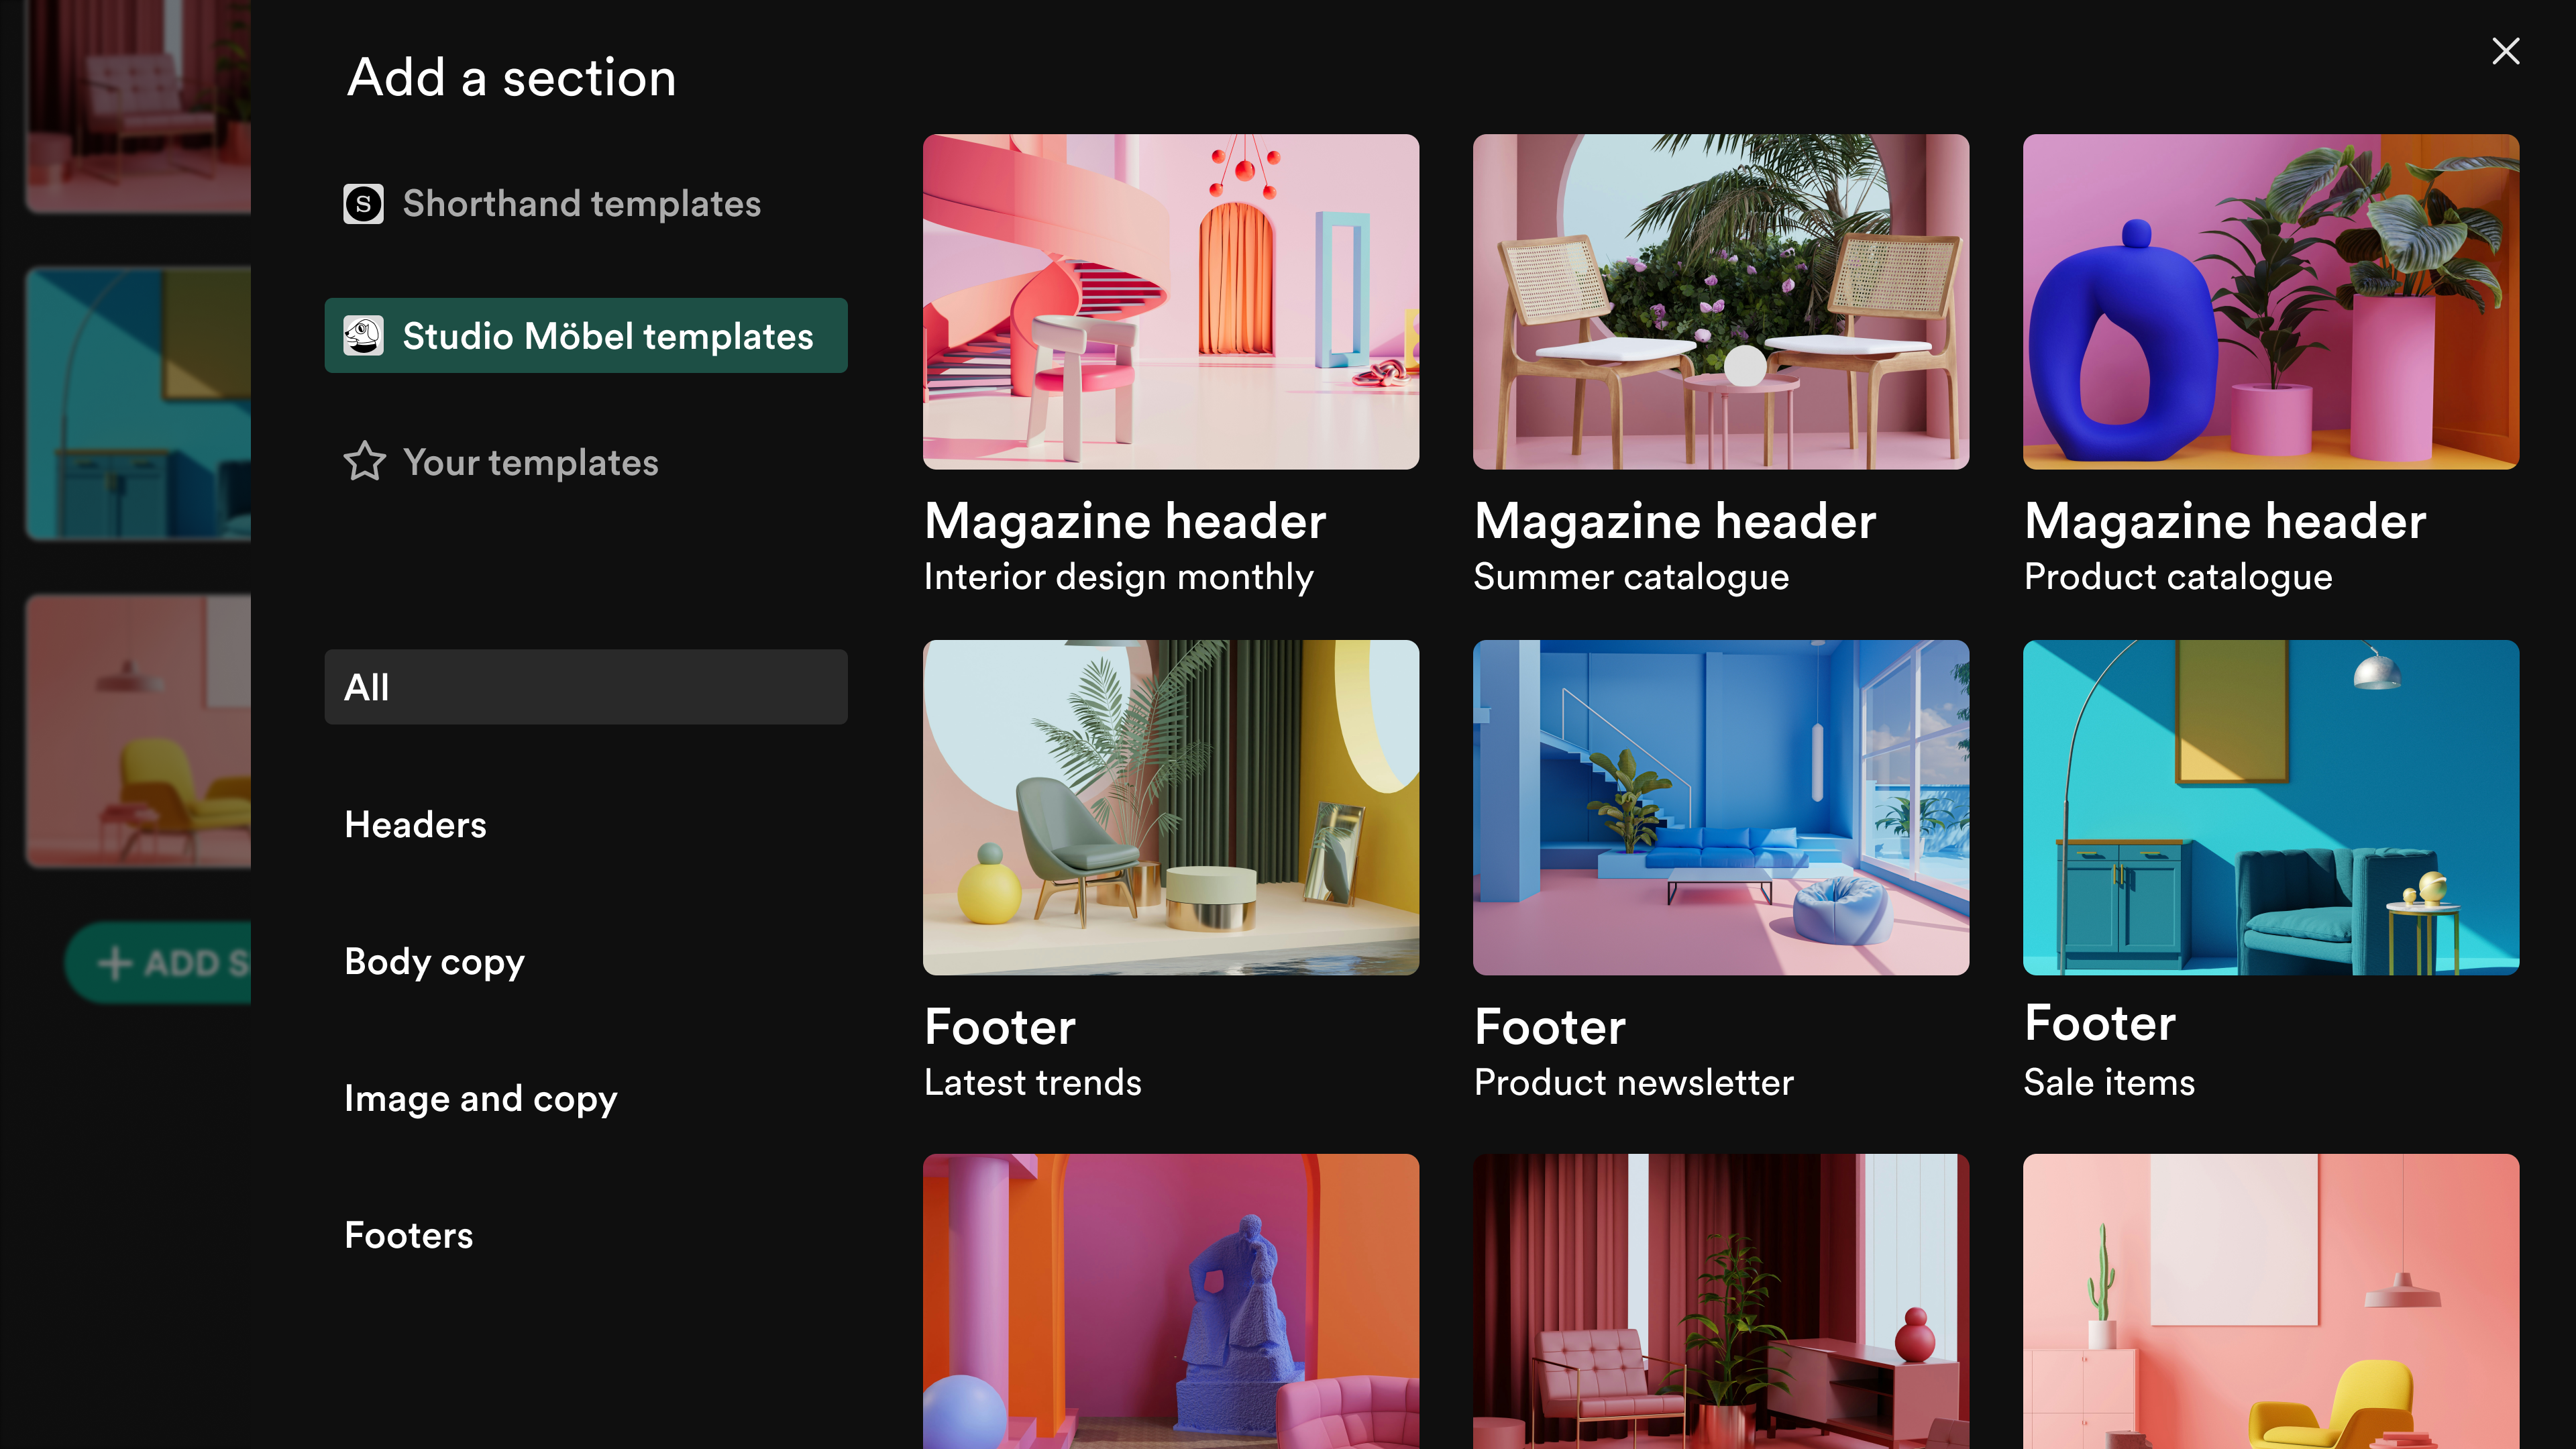Filter by Body copy sections
The image size is (2576, 1449).
(434, 961)
